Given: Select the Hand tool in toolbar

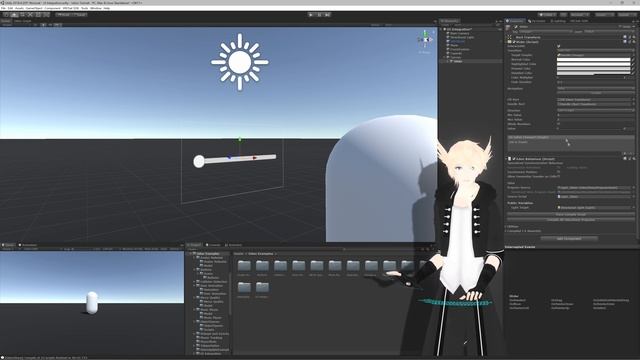Looking at the screenshot, I should pyautogui.click(x=6, y=15).
